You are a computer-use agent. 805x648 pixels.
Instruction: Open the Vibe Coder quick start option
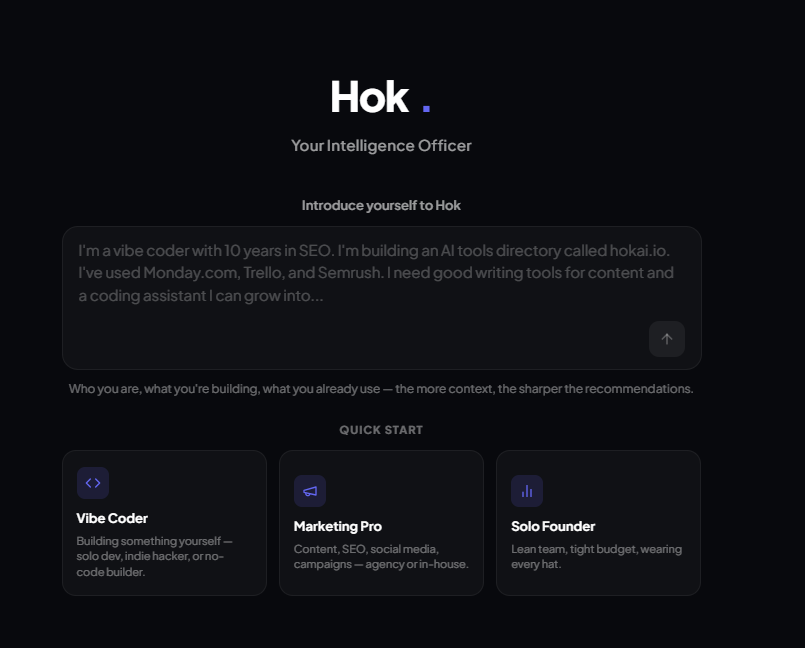(164, 523)
